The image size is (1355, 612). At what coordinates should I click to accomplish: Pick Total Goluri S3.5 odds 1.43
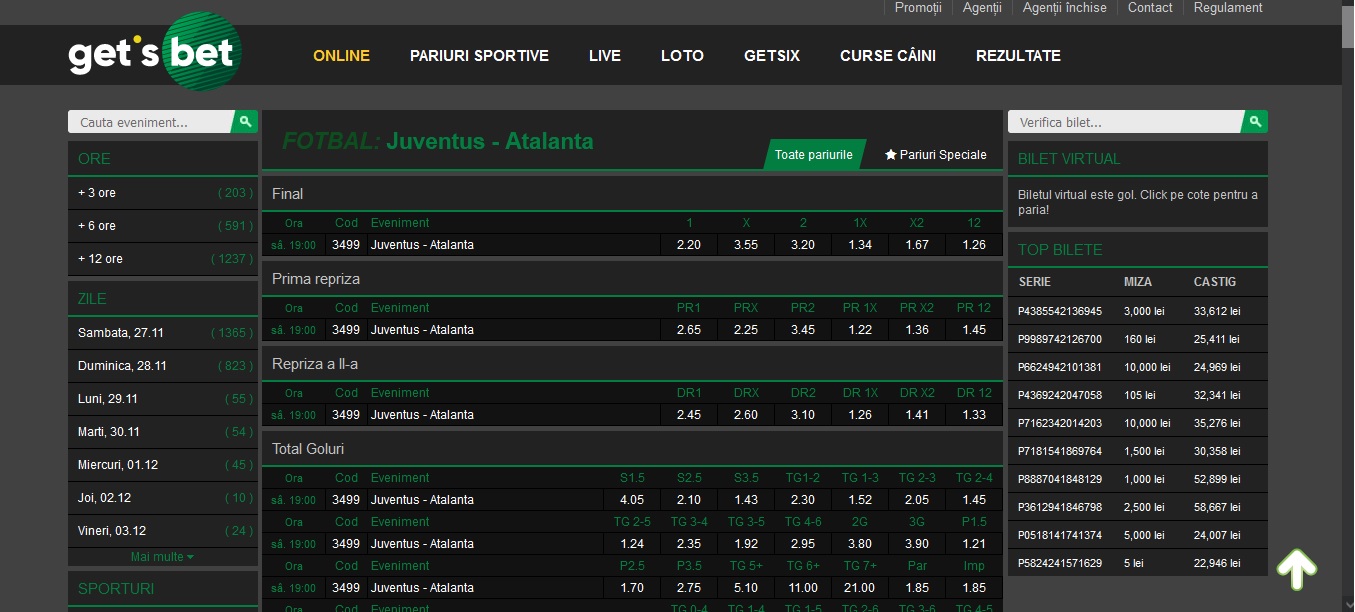(746, 500)
